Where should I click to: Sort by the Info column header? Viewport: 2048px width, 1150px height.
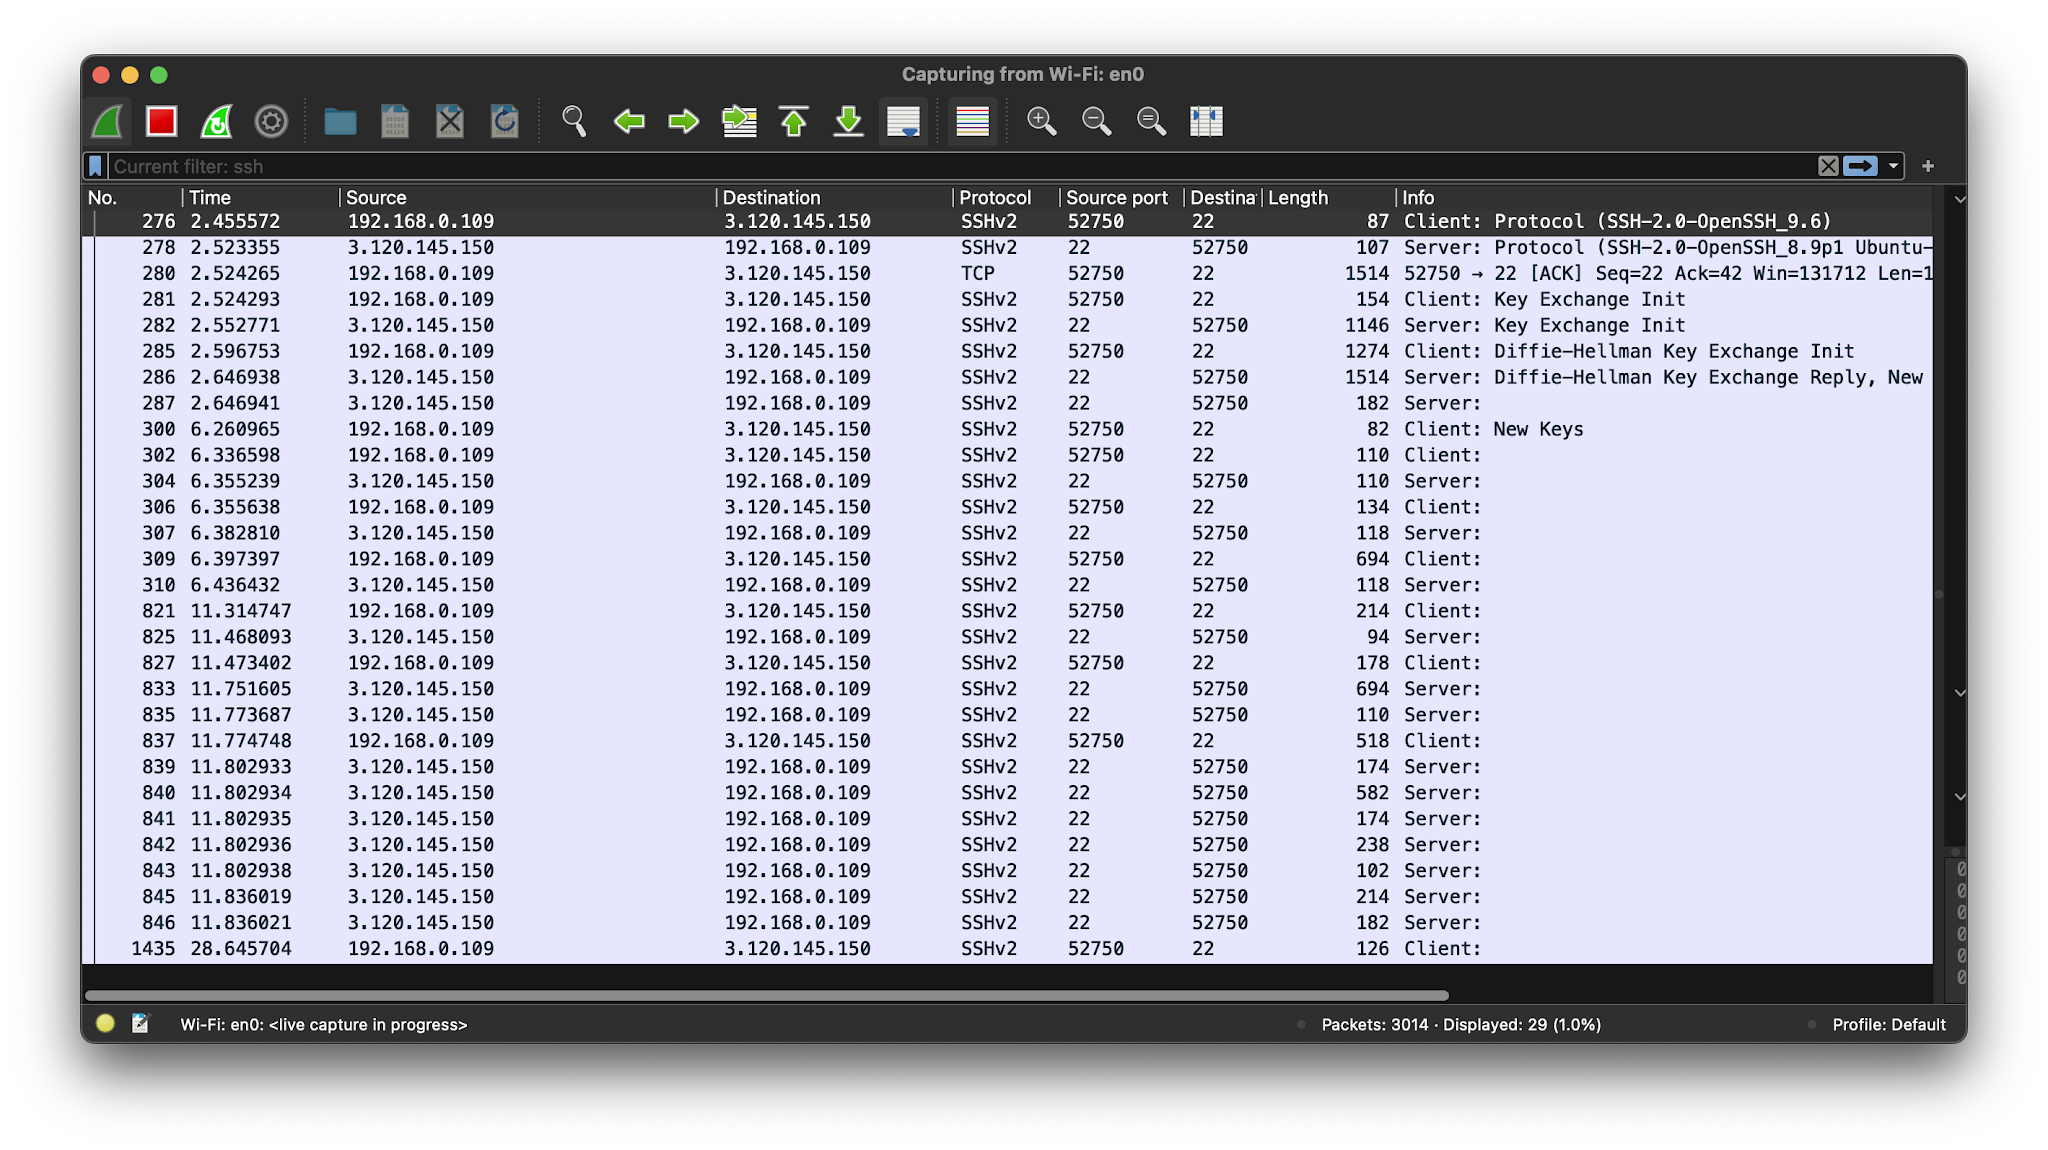point(1665,198)
